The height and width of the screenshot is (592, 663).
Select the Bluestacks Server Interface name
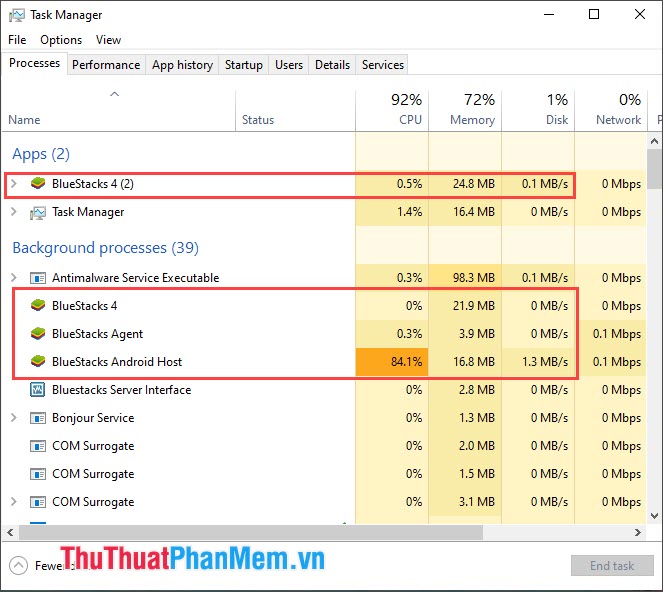[121, 390]
